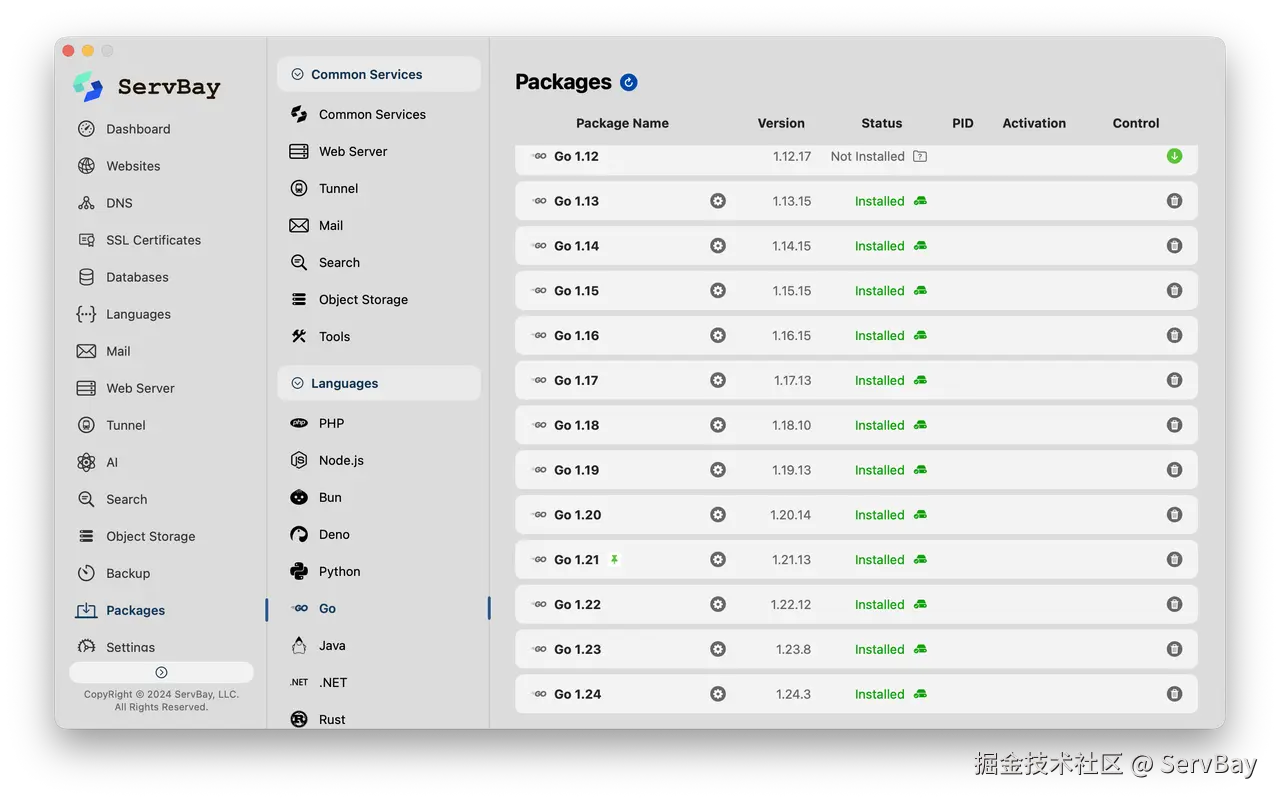Viewport: 1280px width, 801px height.
Task: Open settings gear for Go 1.15
Action: [x=718, y=290]
